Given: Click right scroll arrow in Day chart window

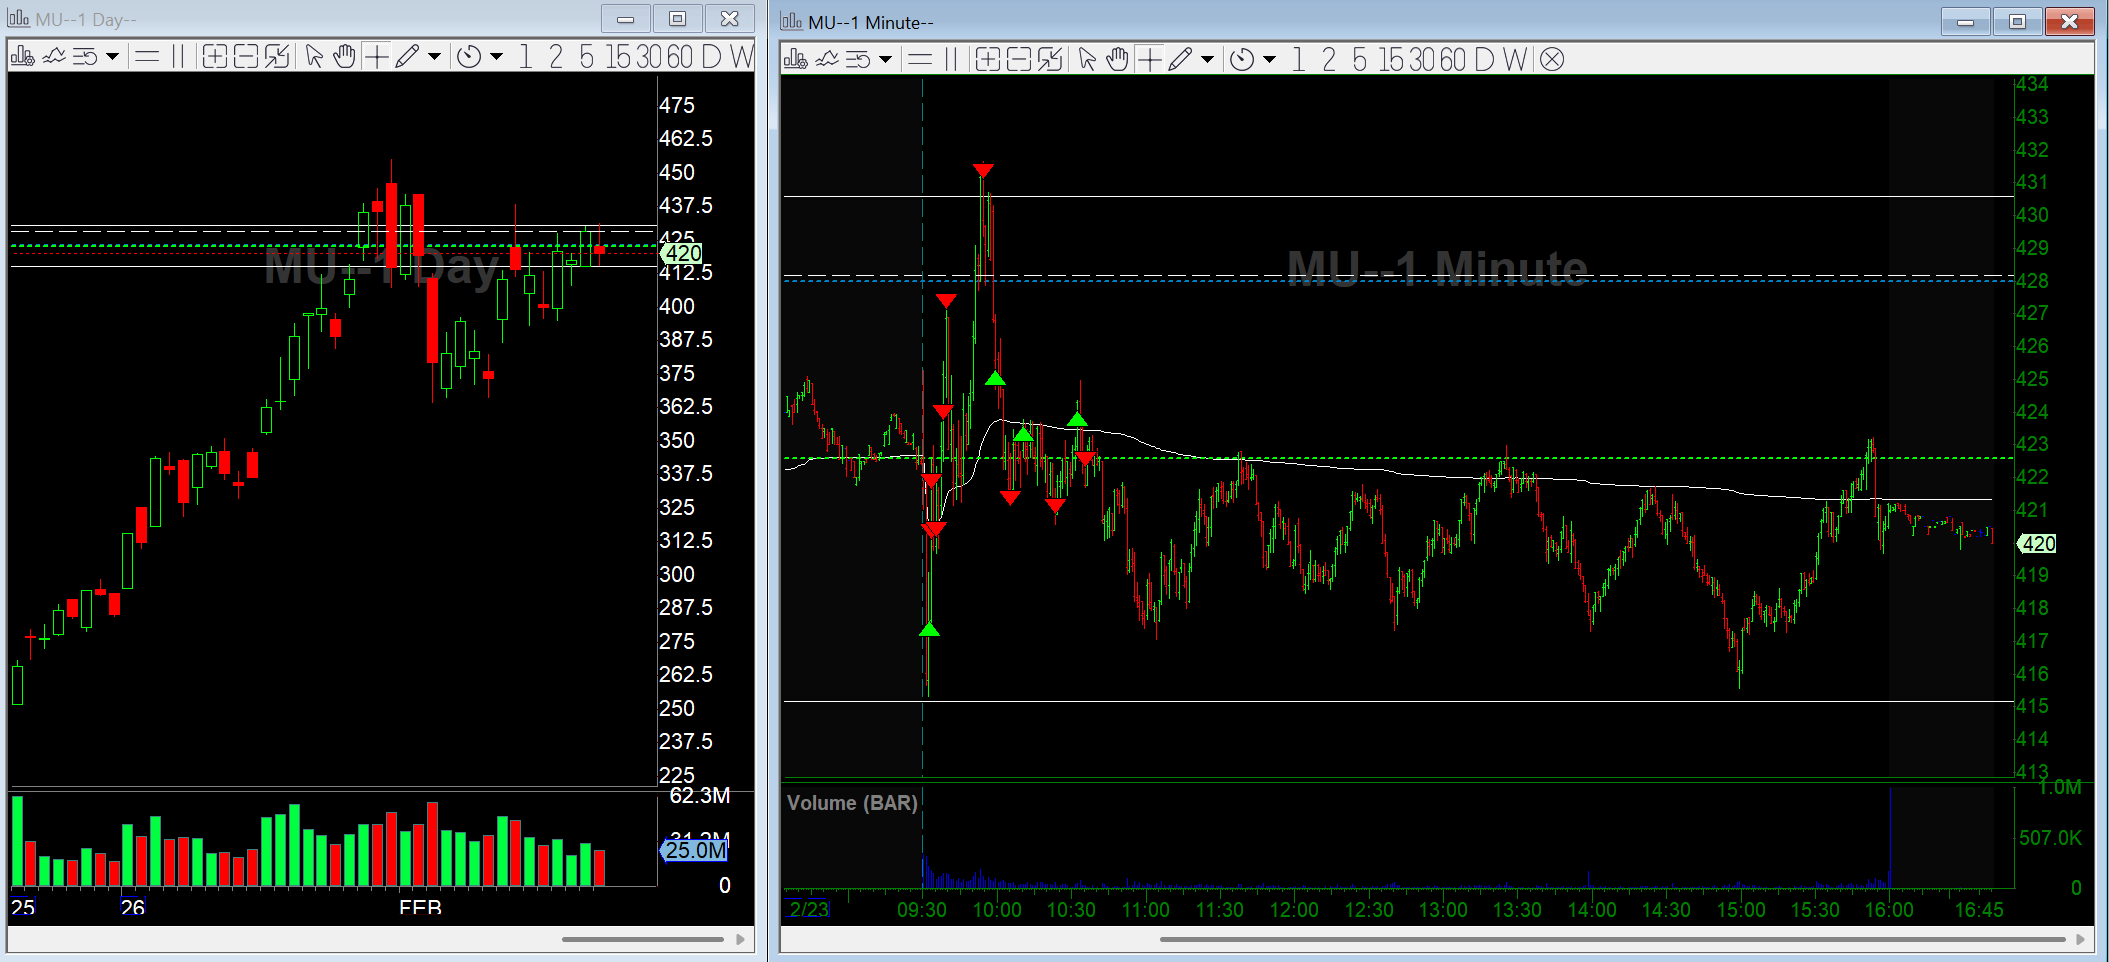Looking at the screenshot, I should [741, 939].
